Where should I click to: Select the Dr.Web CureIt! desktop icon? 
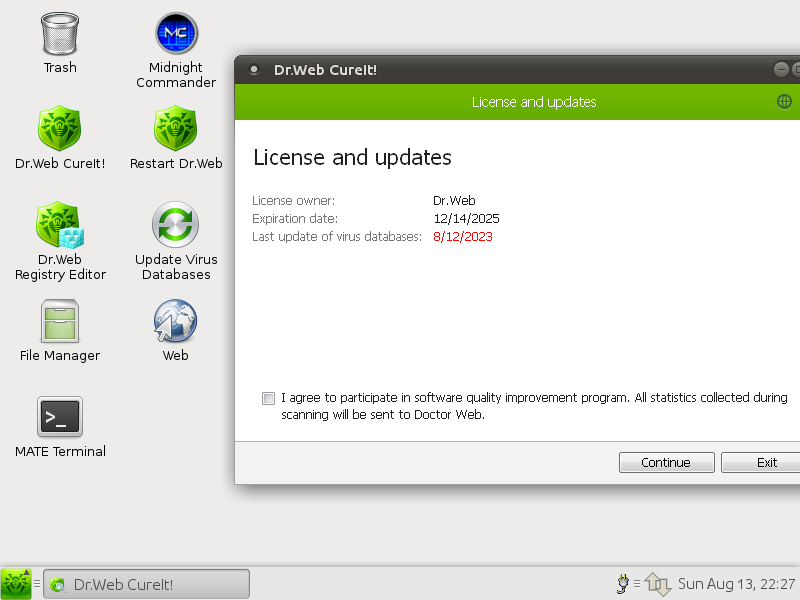pyautogui.click(x=60, y=128)
